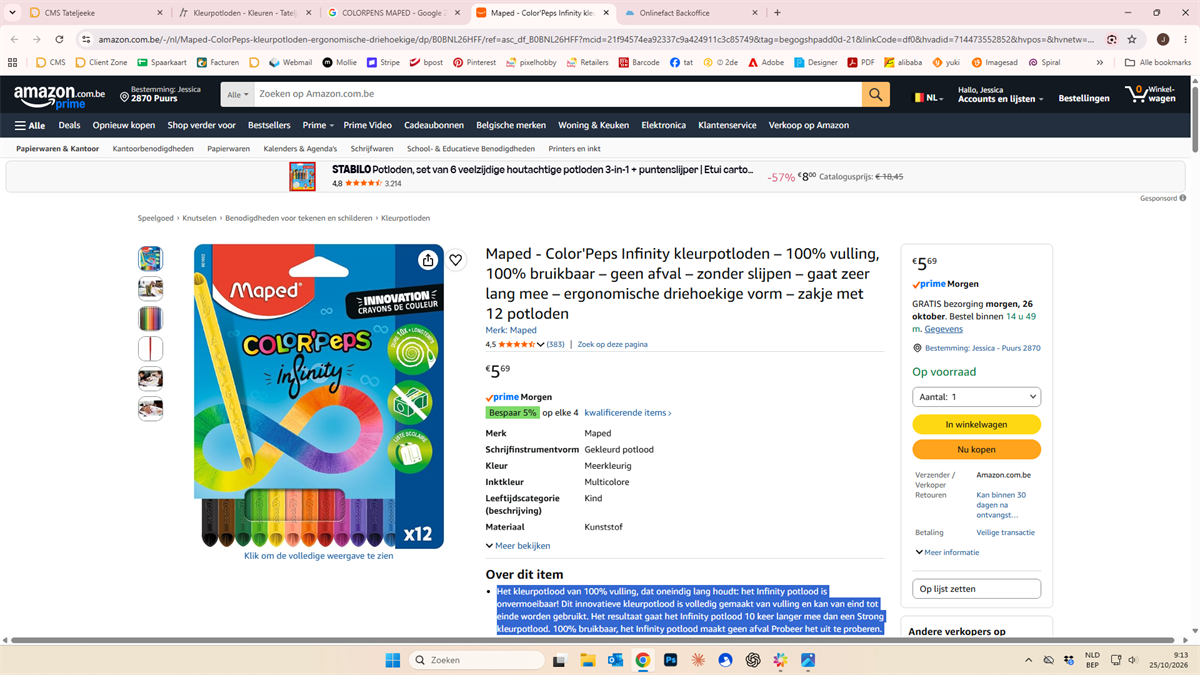
Task: Open the Prime navigation dropdown
Action: click(x=318, y=125)
